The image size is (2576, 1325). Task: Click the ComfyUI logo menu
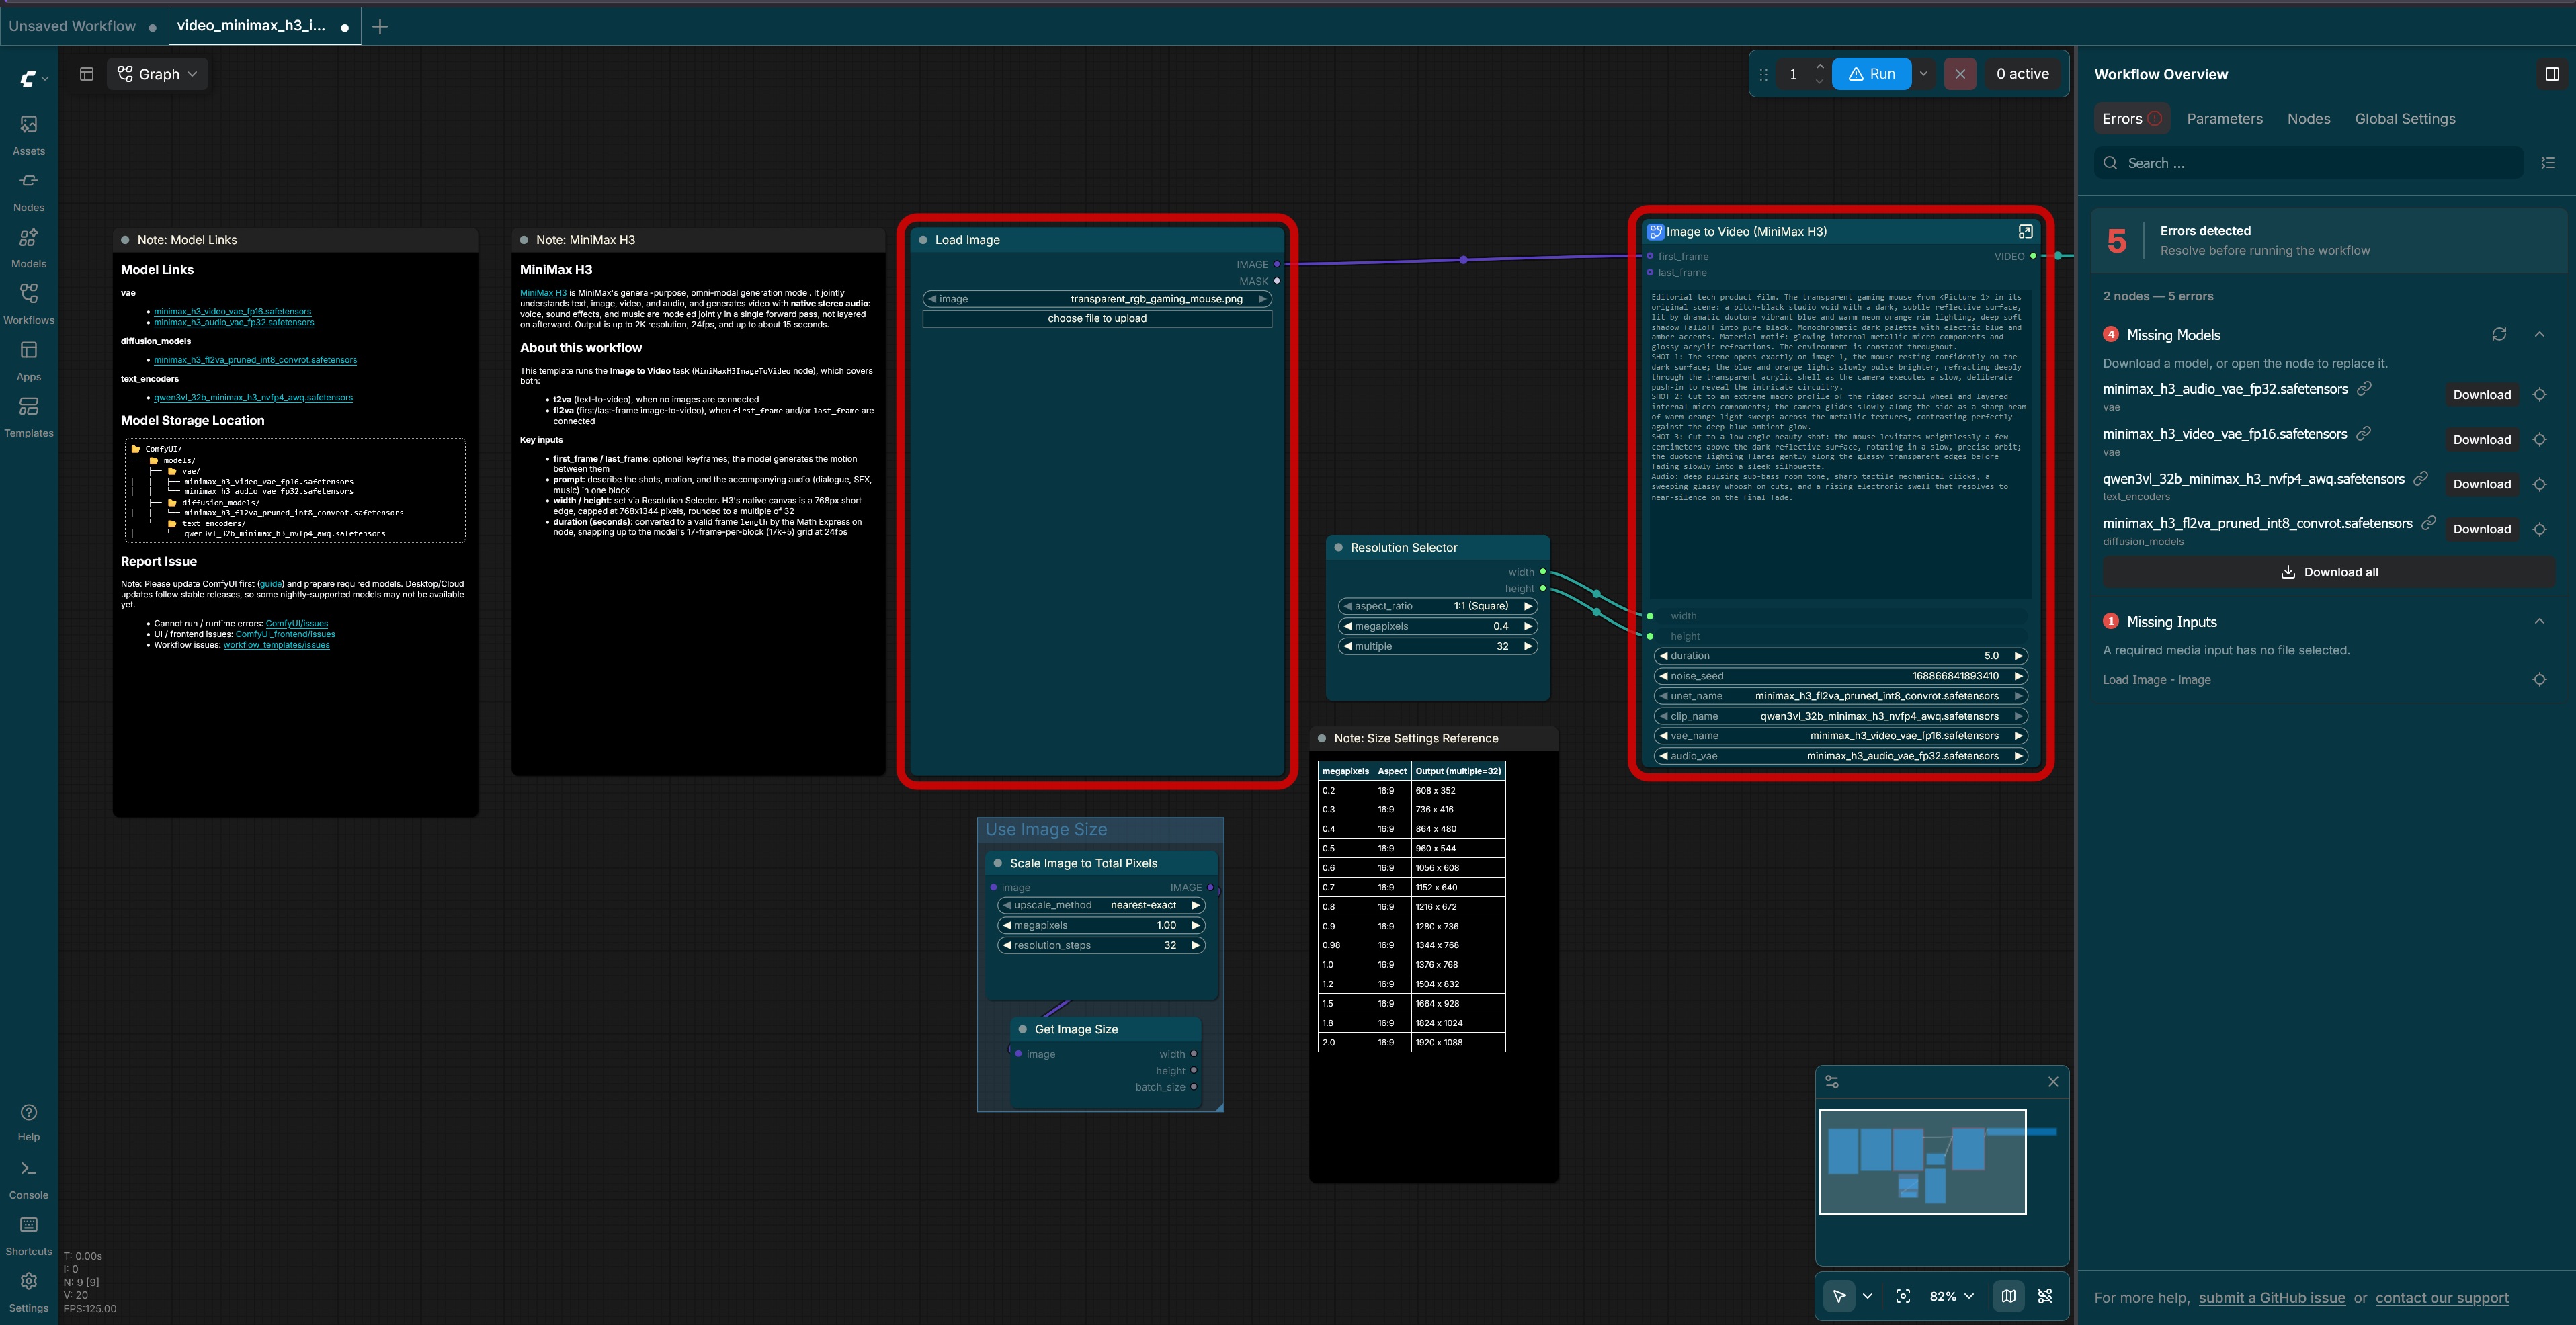point(34,78)
